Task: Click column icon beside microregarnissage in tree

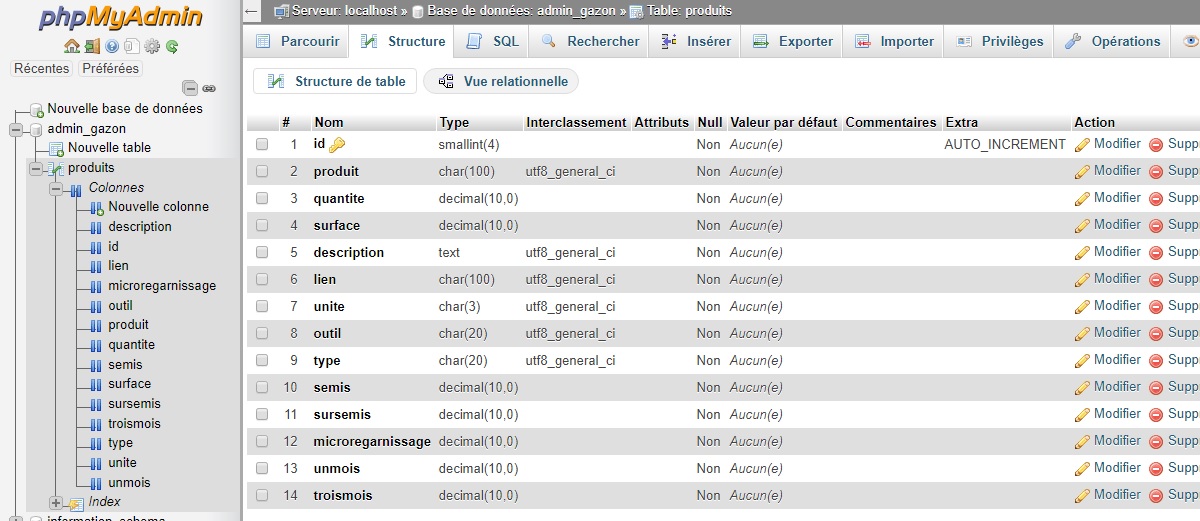Action: click(97, 286)
